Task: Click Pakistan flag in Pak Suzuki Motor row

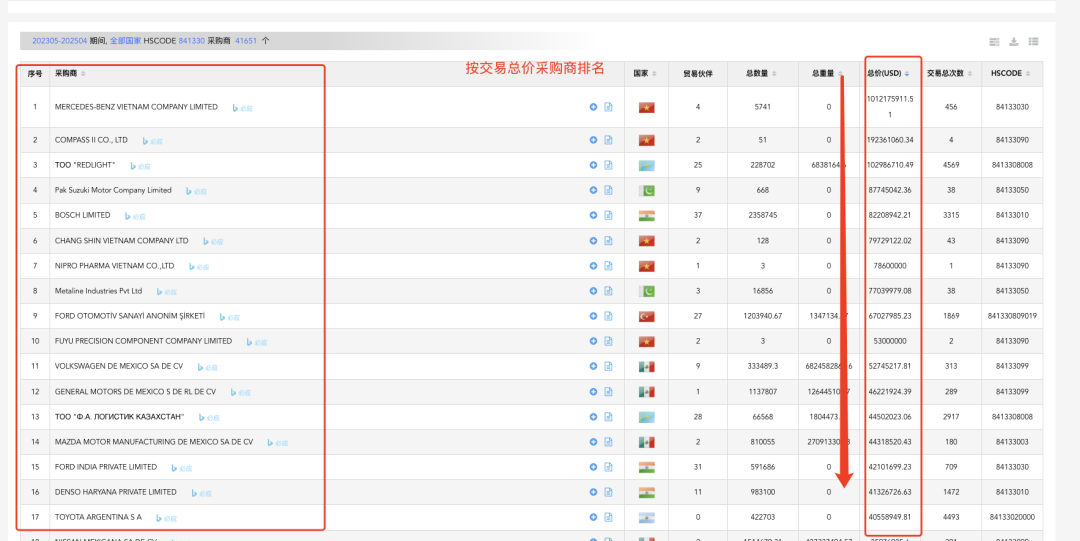Action: tap(646, 190)
